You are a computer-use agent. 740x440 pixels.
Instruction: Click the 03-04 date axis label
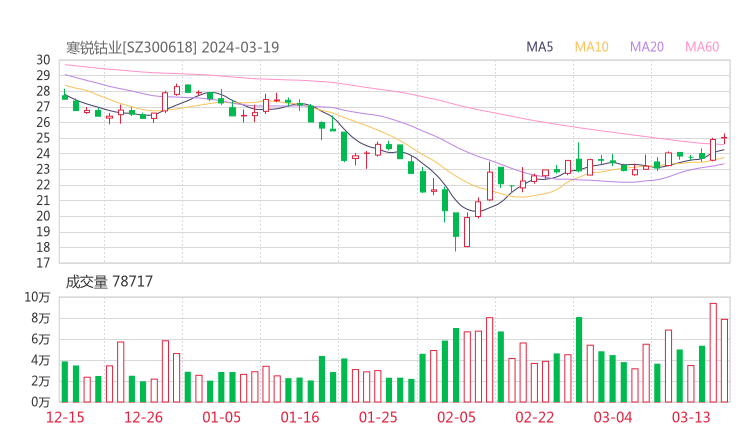click(x=613, y=417)
